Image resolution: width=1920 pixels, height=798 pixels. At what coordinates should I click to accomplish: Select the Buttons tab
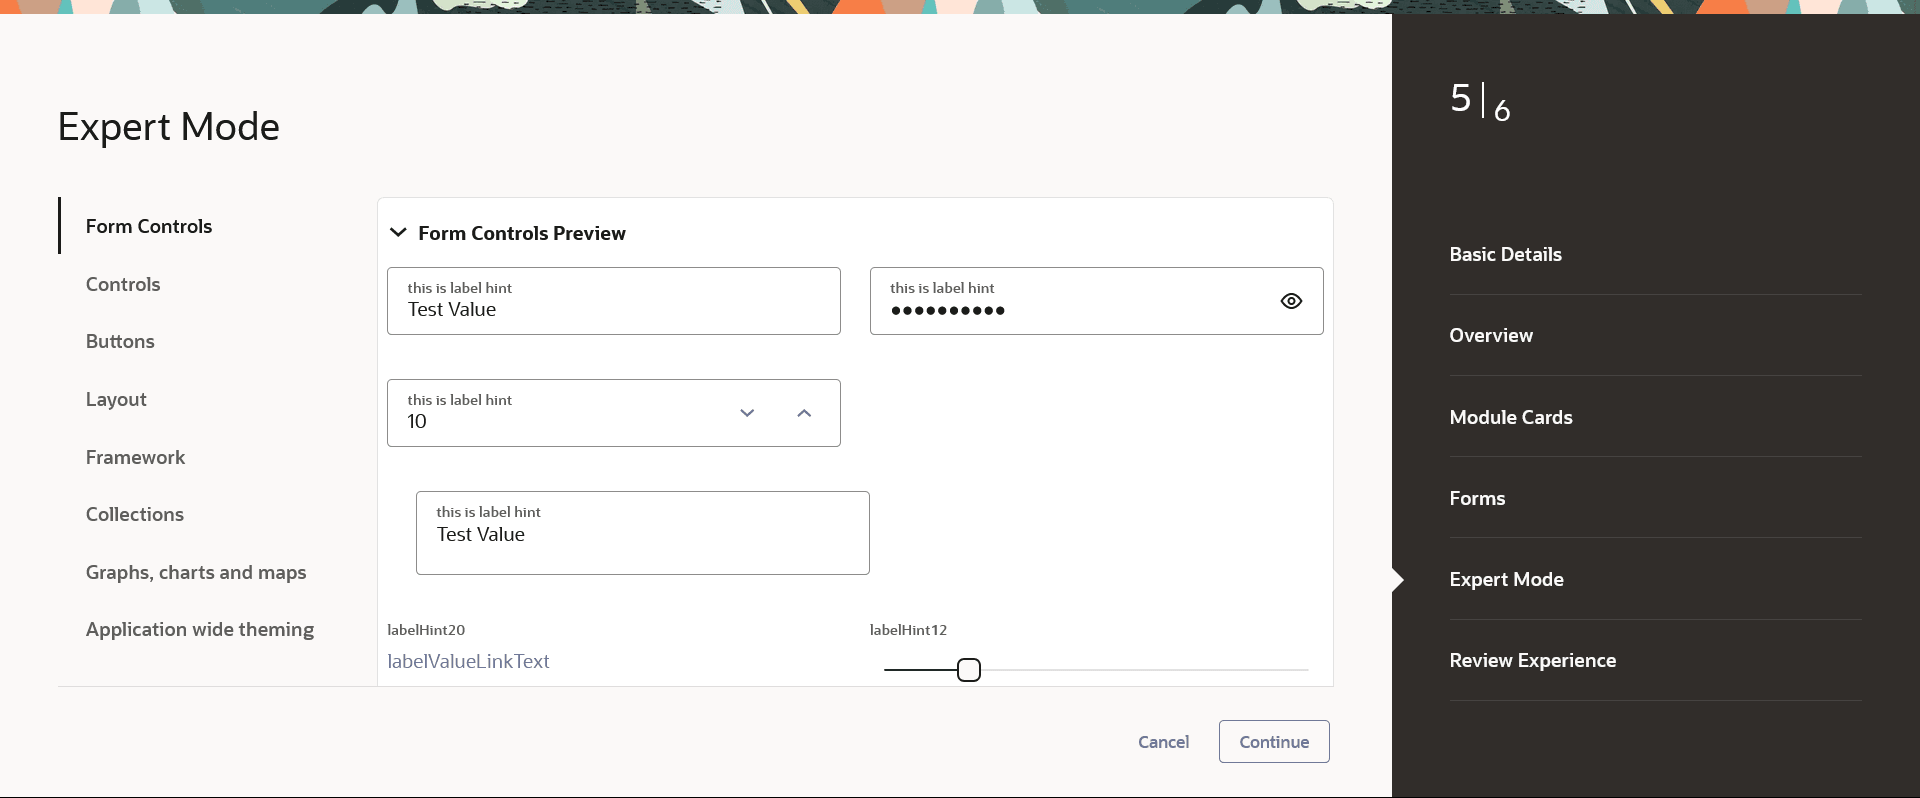tap(120, 341)
